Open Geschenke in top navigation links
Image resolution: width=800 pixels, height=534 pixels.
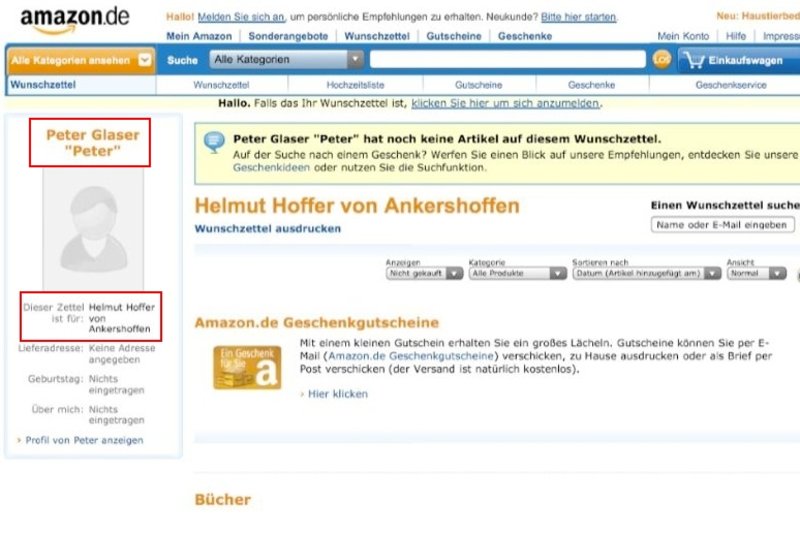[x=525, y=36]
